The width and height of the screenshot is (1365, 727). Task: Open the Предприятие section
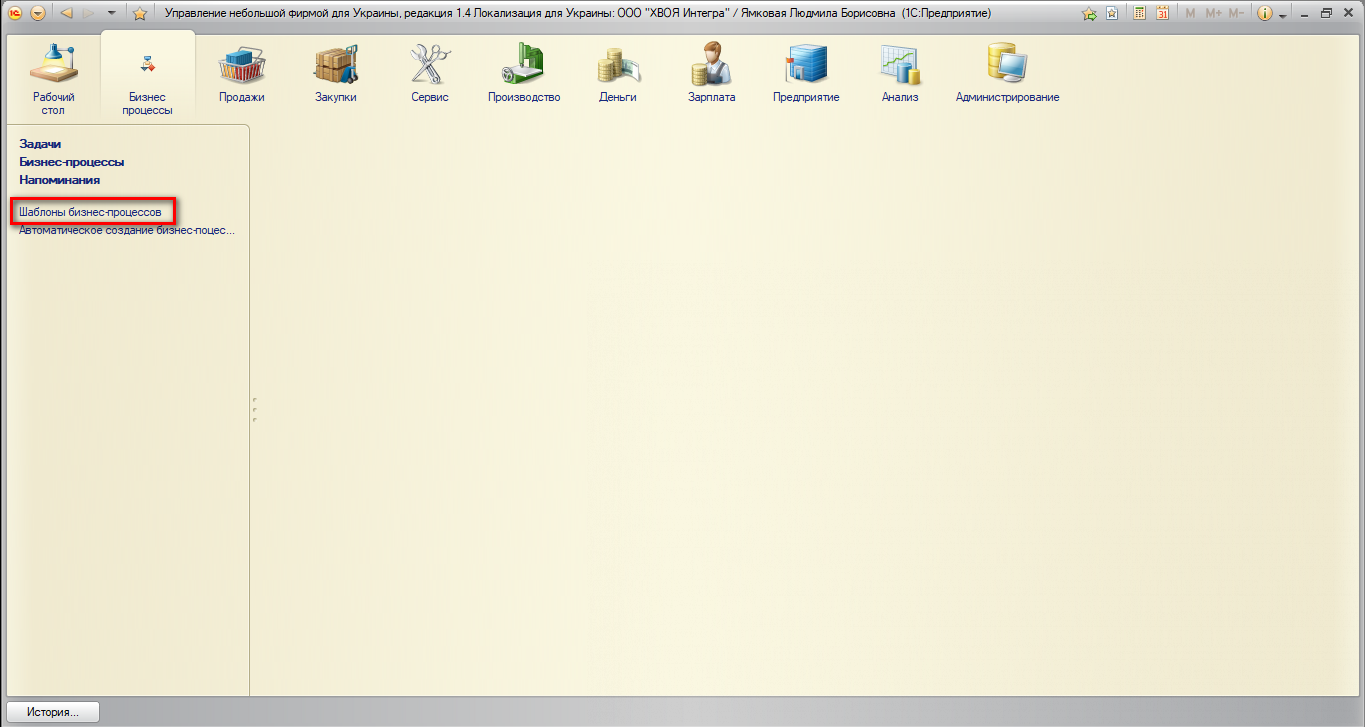[x=805, y=74]
